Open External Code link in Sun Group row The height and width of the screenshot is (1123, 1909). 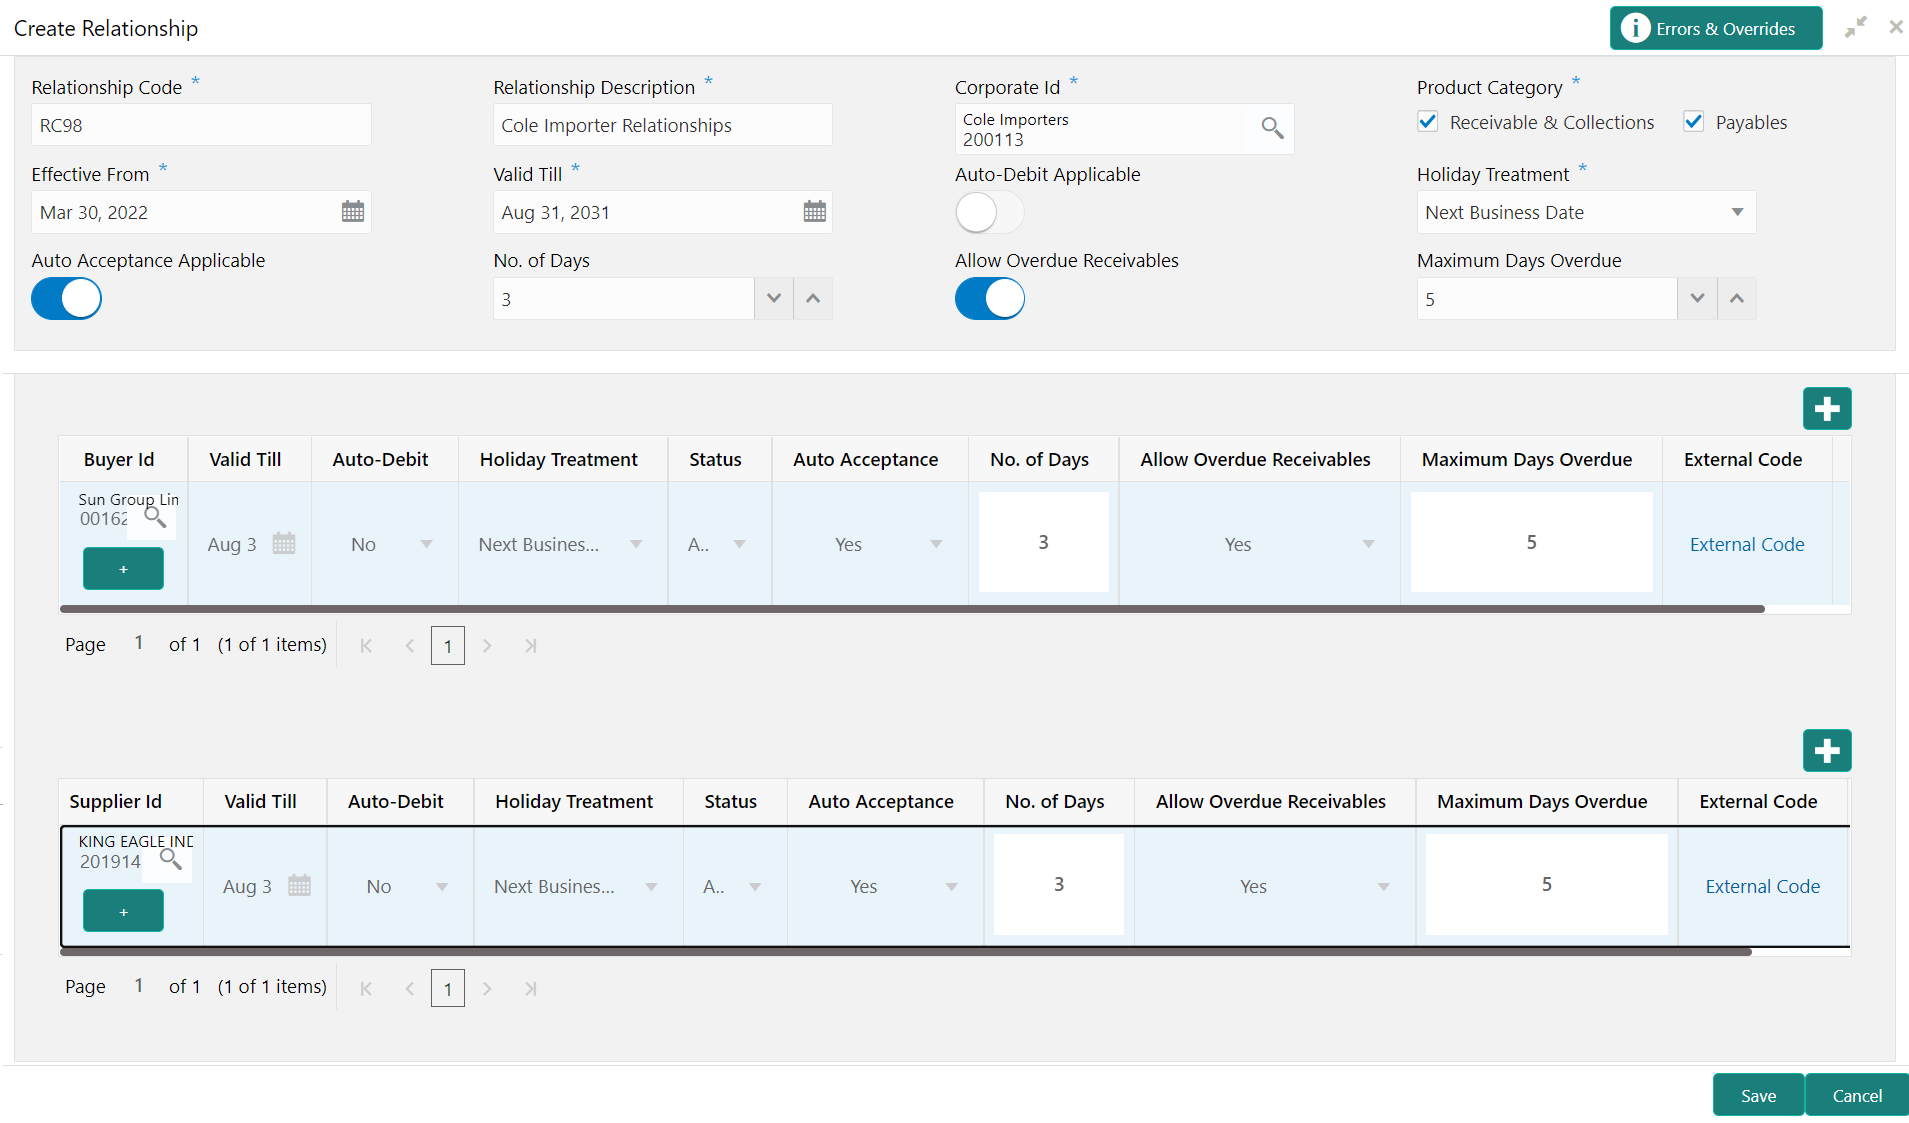[x=1747, y=544]
